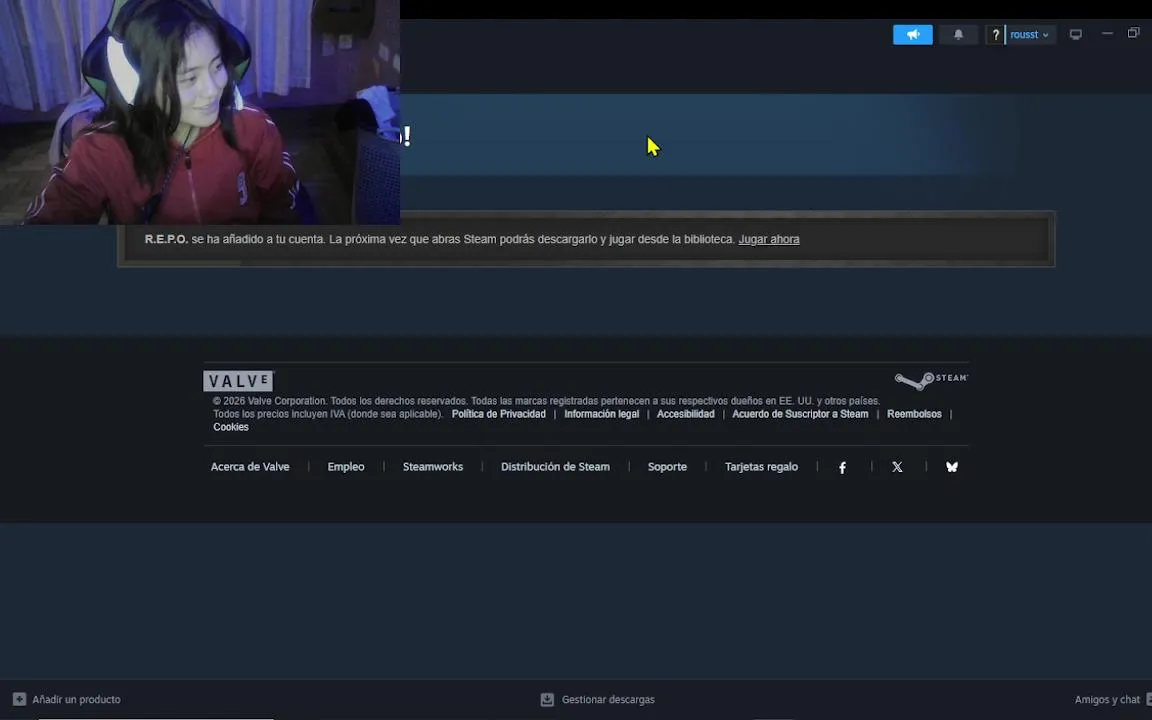Open Información legal link
Screen dimensions: 1152x720
601,414
